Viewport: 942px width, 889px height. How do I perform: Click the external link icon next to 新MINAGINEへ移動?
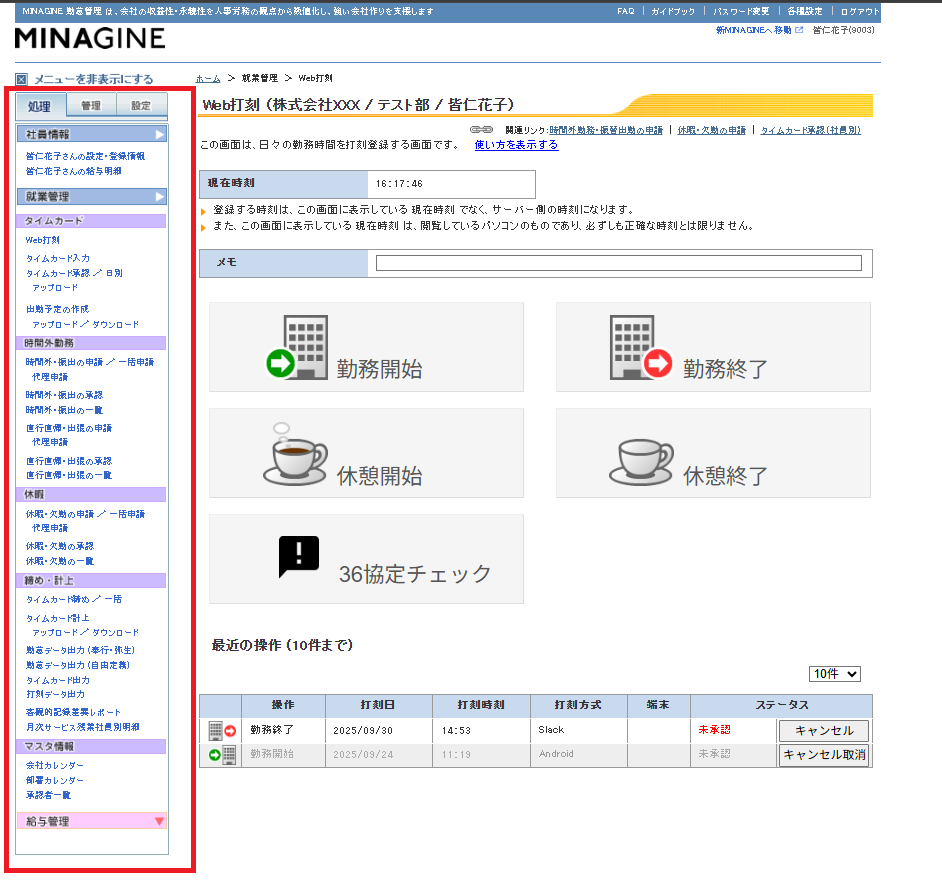[x=799, y=30]
